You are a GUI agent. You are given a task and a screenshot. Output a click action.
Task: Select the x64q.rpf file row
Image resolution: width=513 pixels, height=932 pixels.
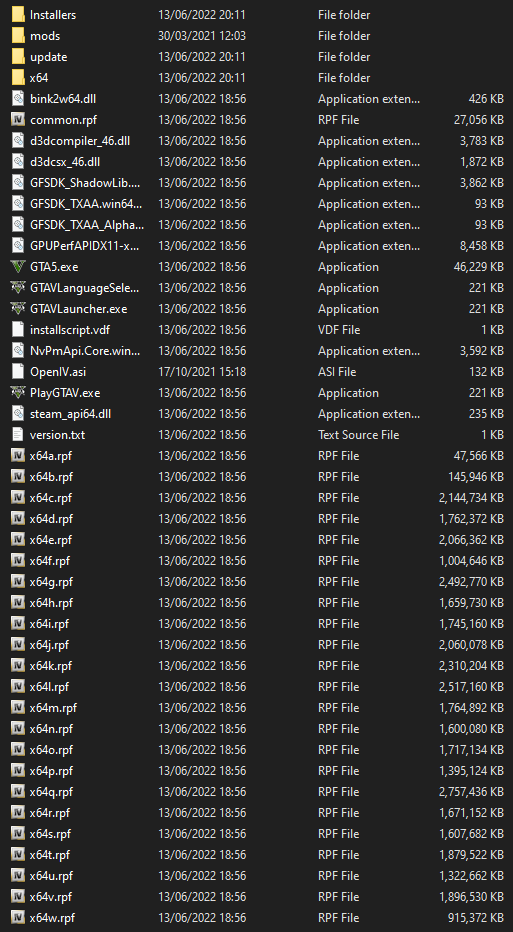pyautogui.click(x=256, y=792)
